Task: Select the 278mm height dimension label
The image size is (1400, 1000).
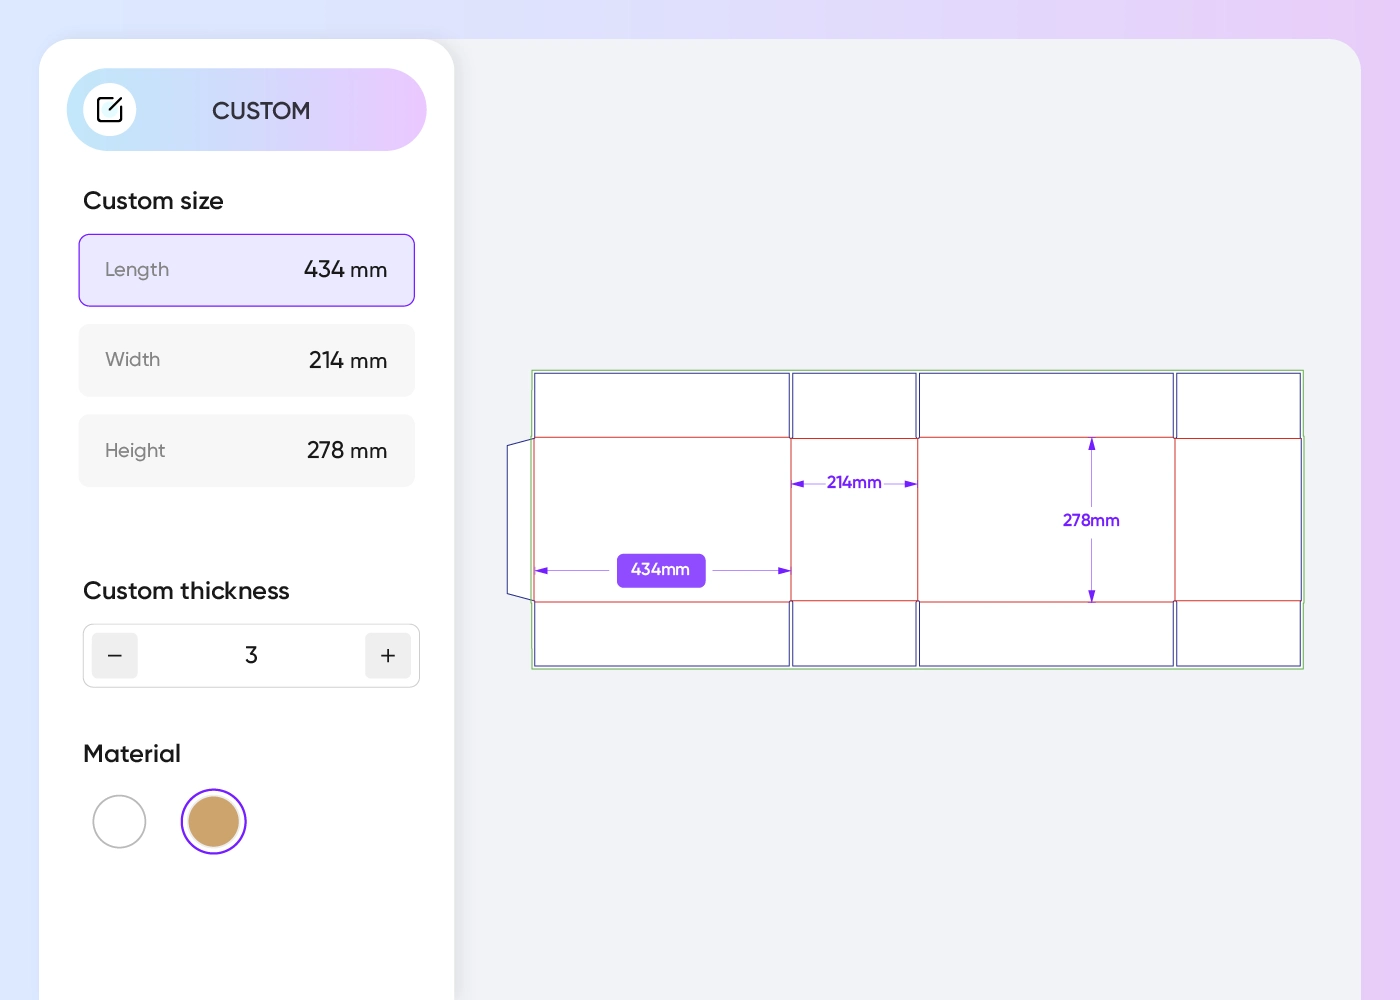Action: coord(1091,520)
